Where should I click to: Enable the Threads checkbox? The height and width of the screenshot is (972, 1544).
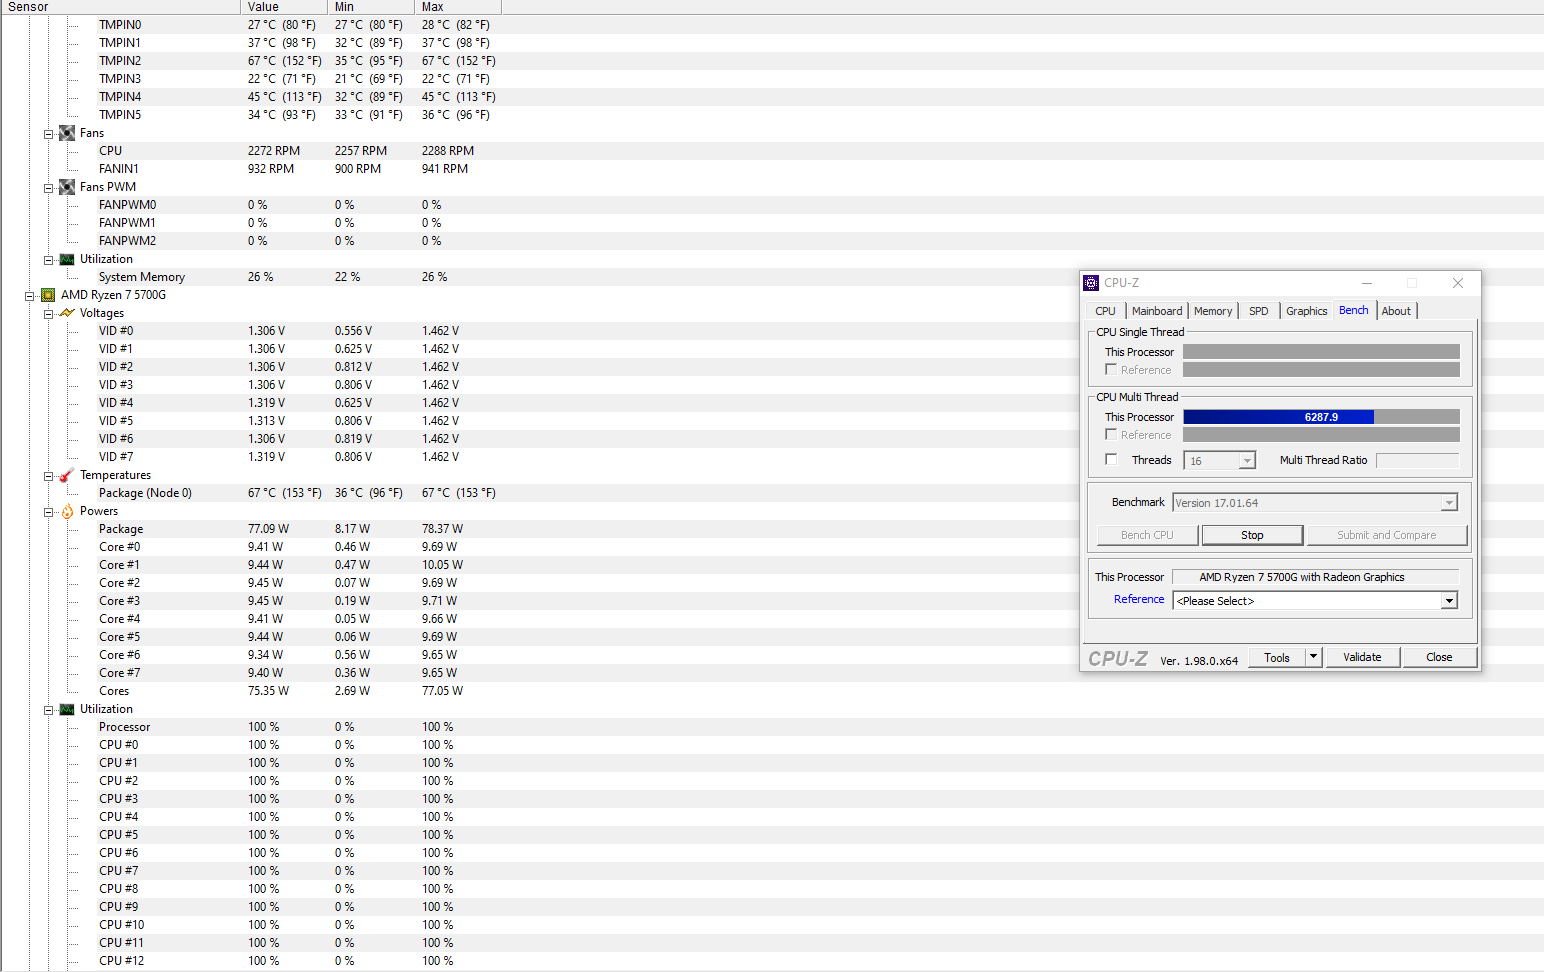1111,459
